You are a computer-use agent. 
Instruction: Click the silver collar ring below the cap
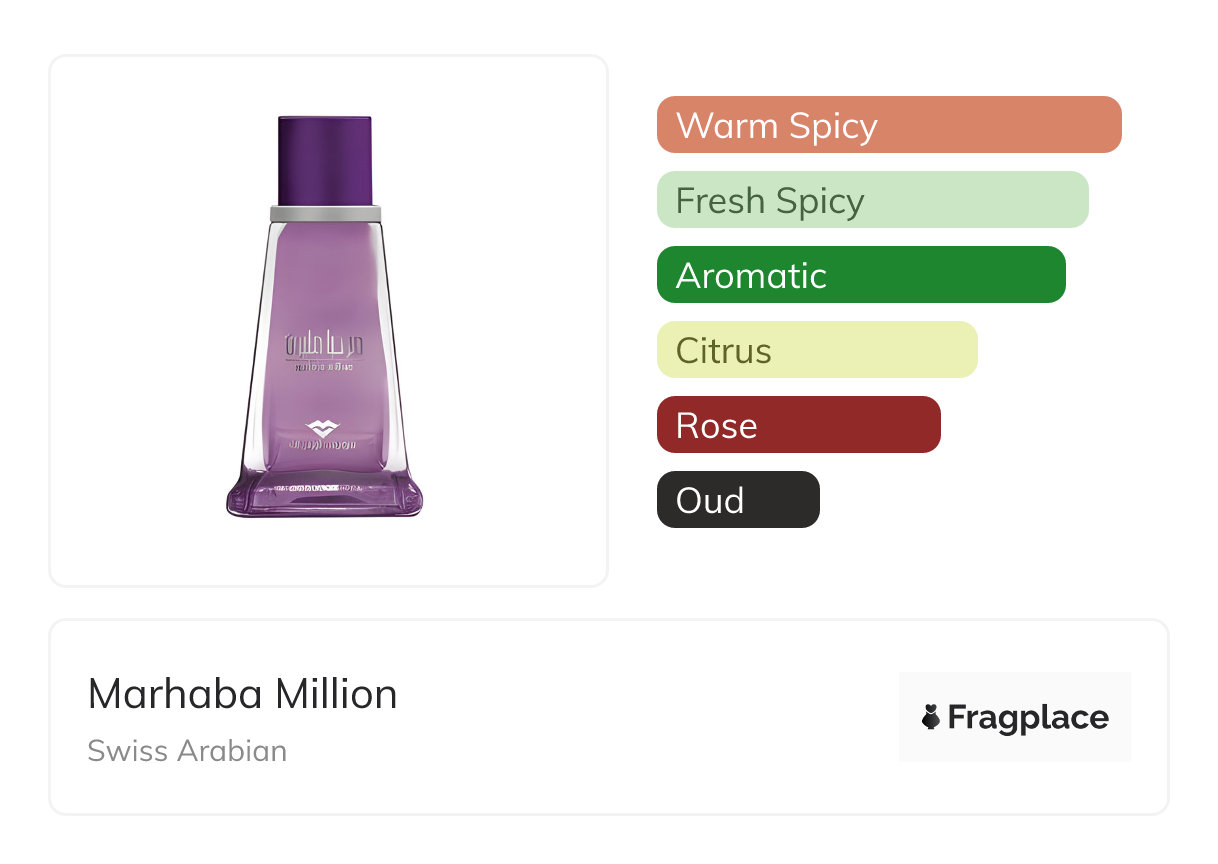coord(325,212)
